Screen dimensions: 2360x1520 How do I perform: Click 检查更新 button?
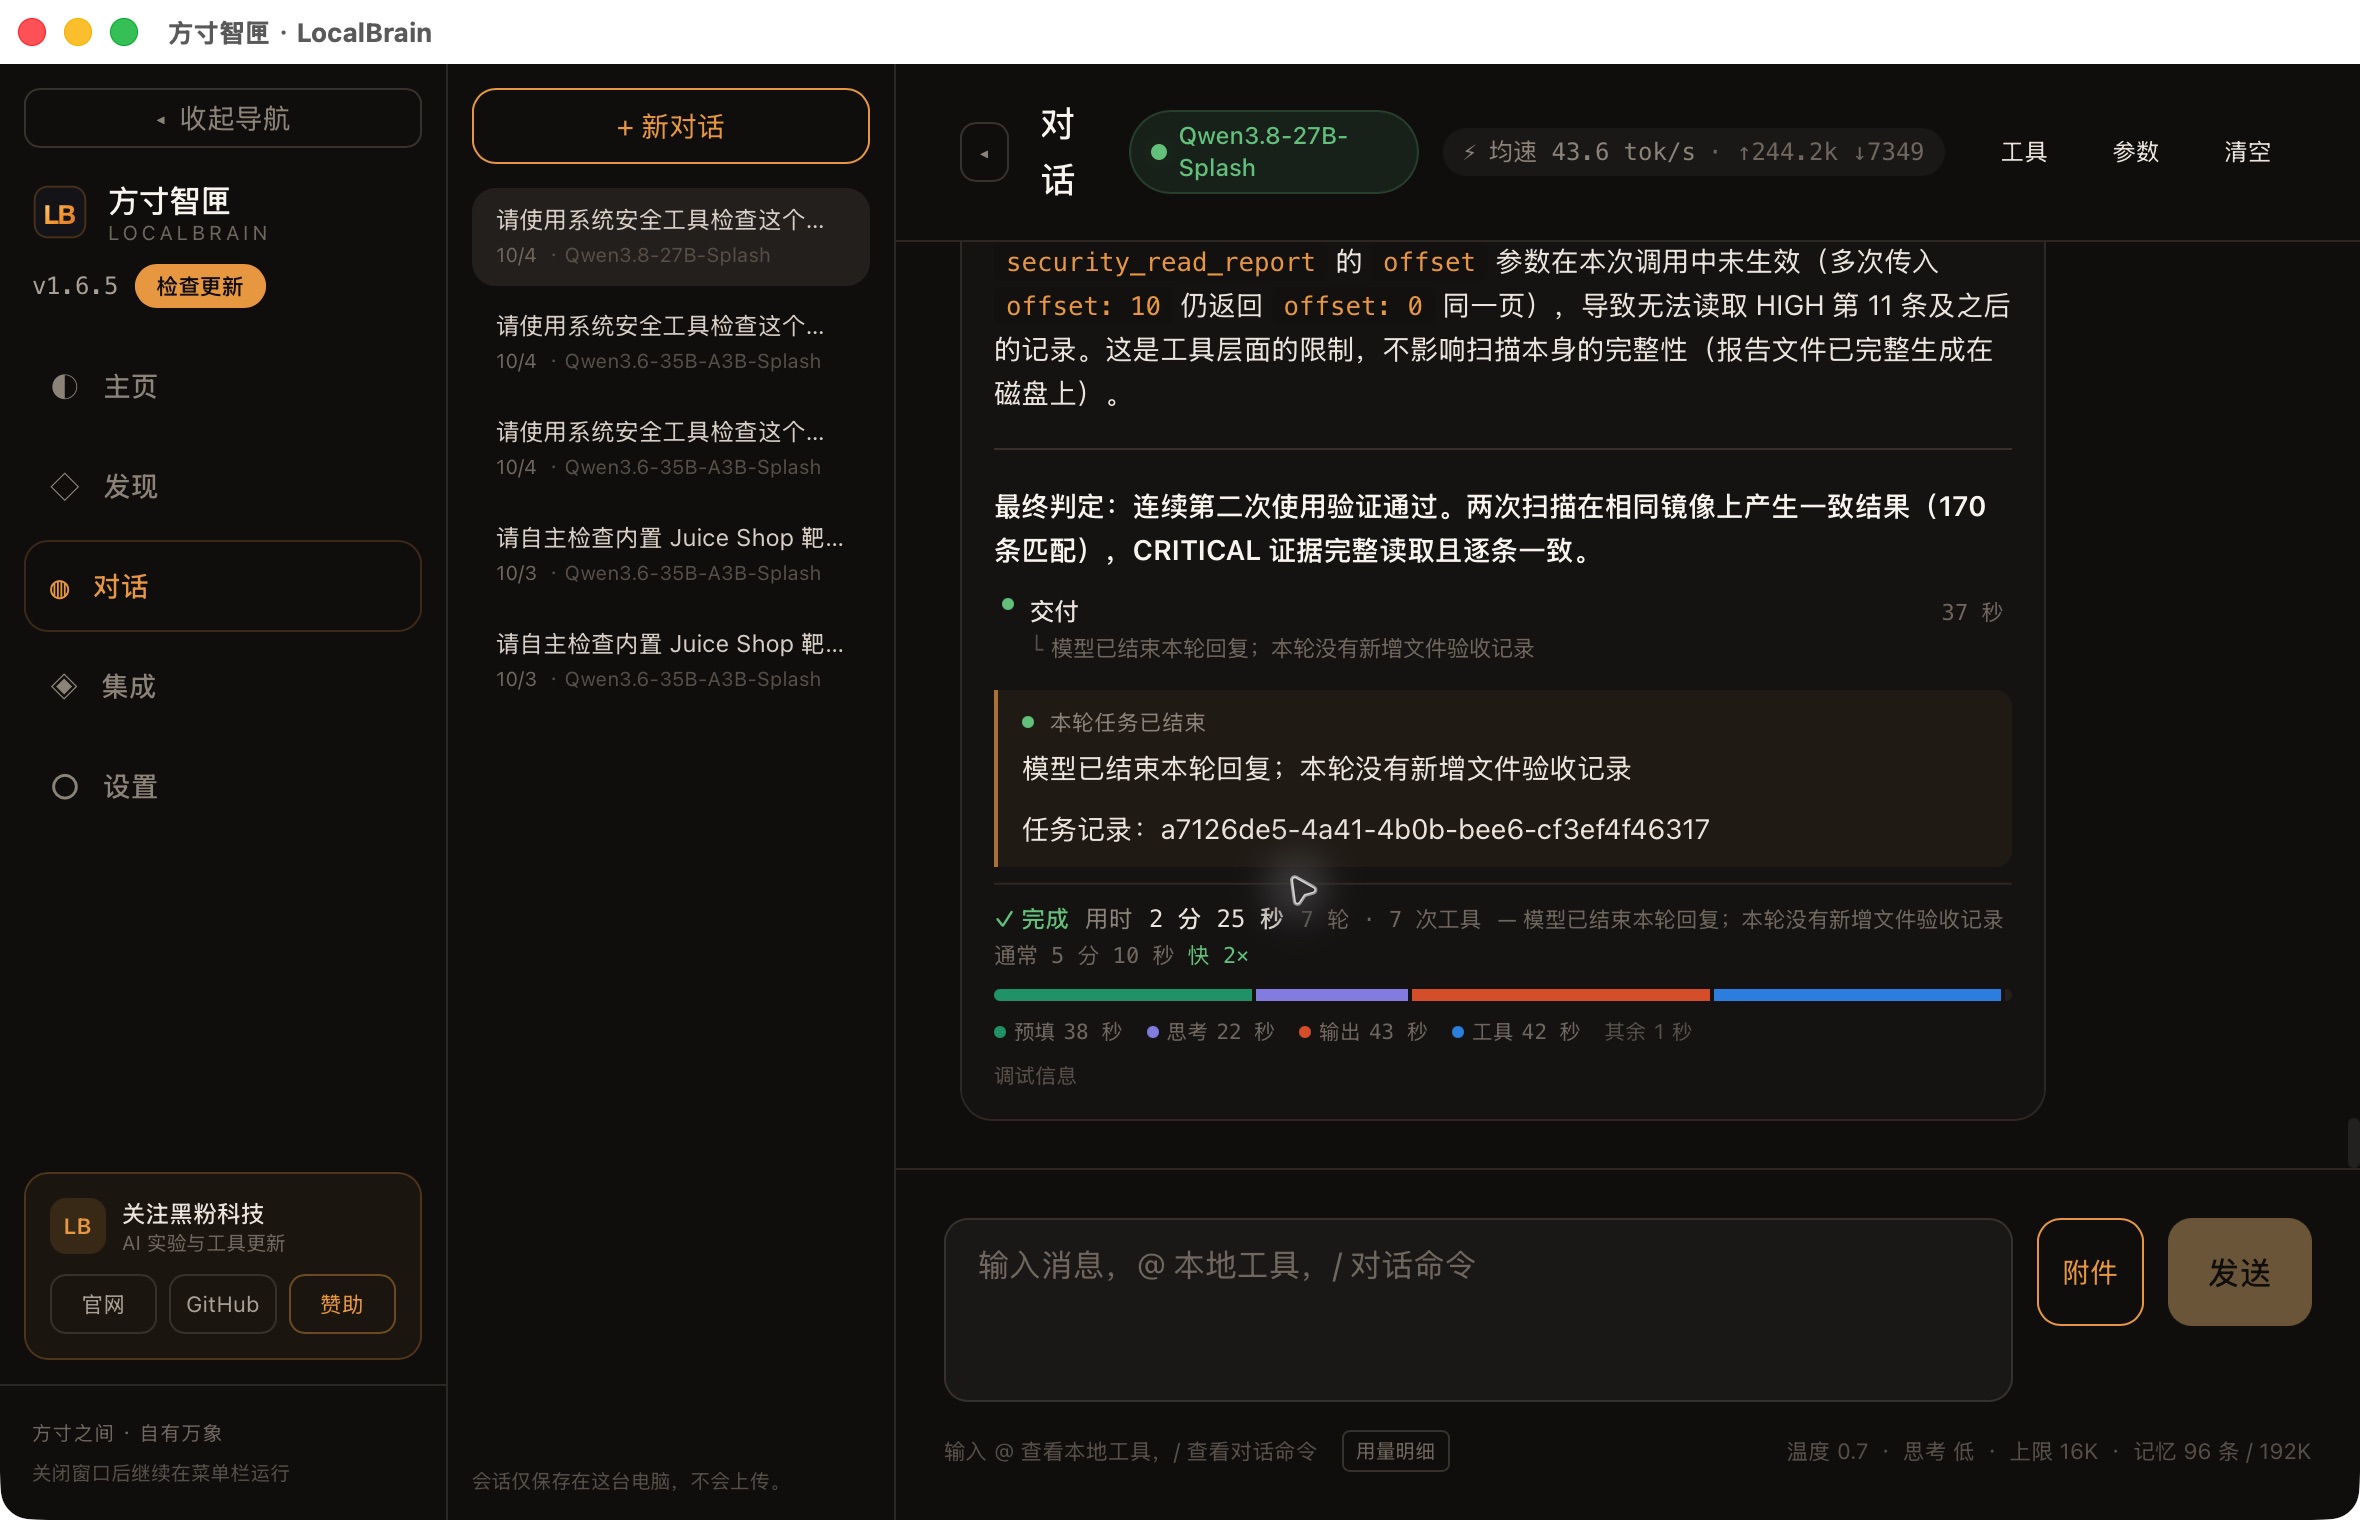tap(200, 286)
